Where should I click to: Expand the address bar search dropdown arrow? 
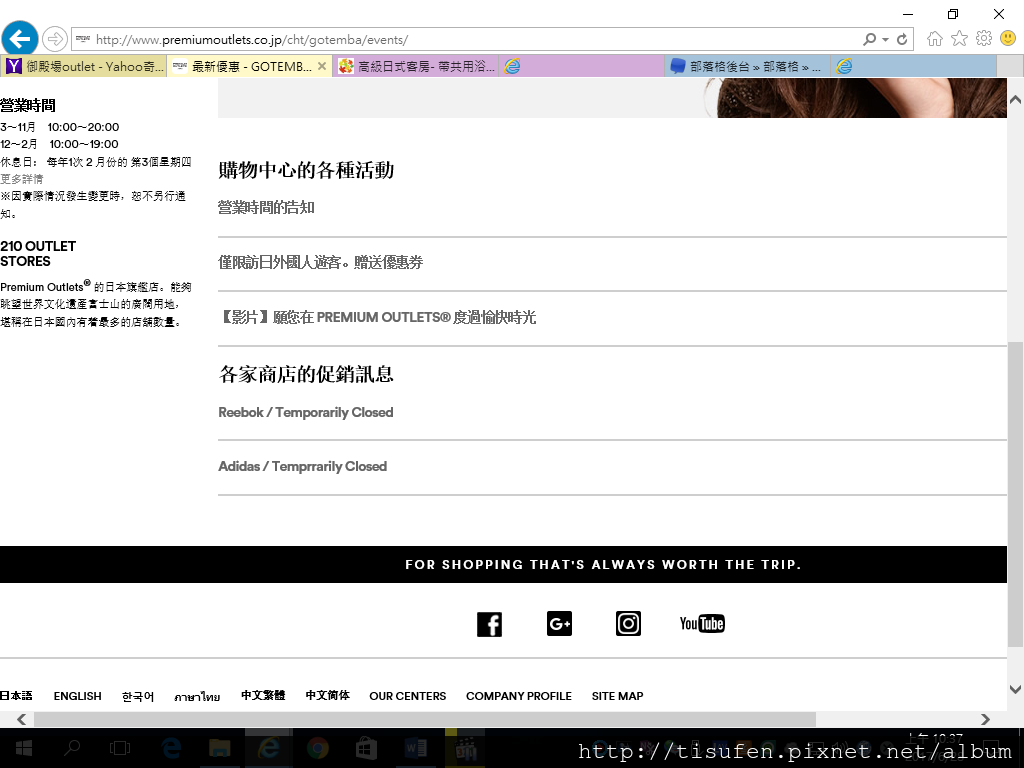886,40
